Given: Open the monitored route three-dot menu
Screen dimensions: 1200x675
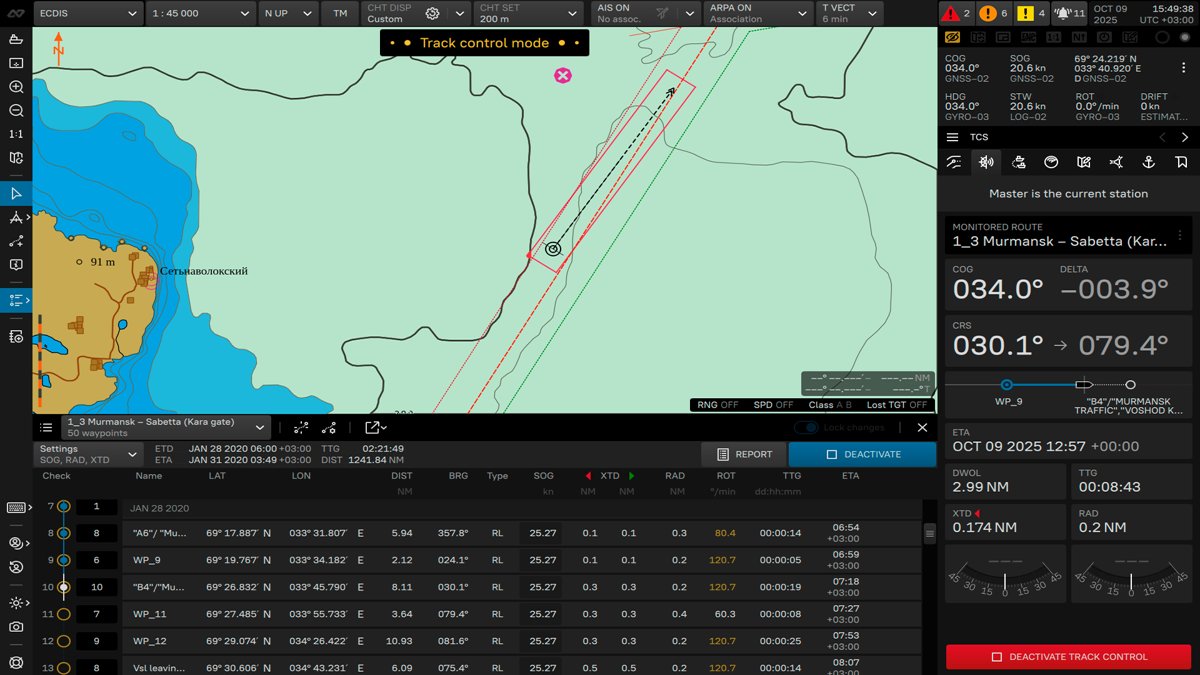Looking at the screenshot, I should (1180, 236).
